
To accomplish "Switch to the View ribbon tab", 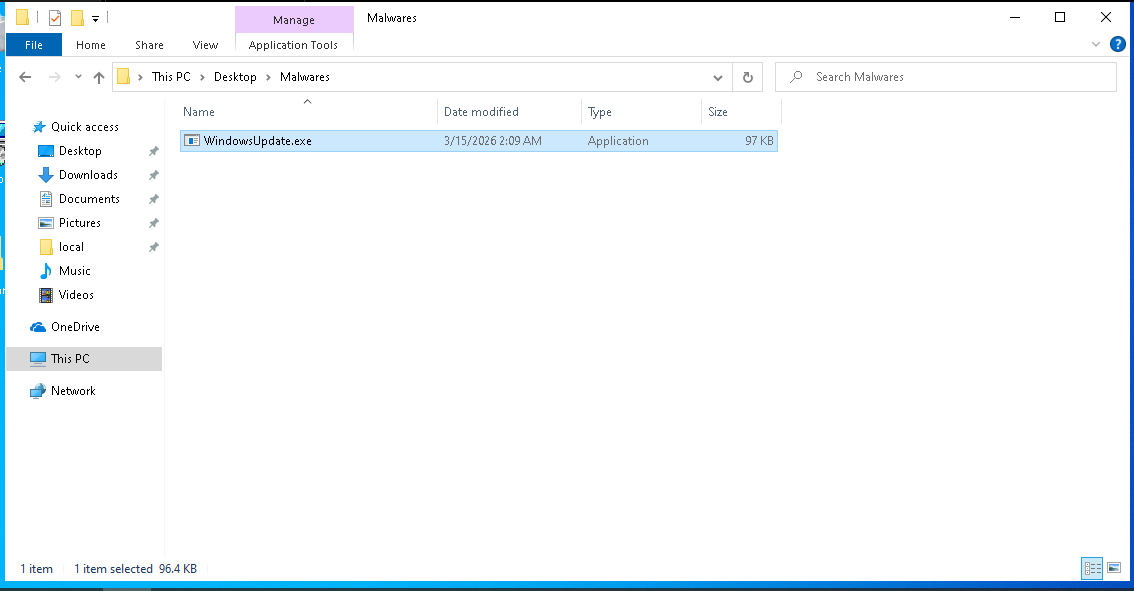I will coord(205,45).
